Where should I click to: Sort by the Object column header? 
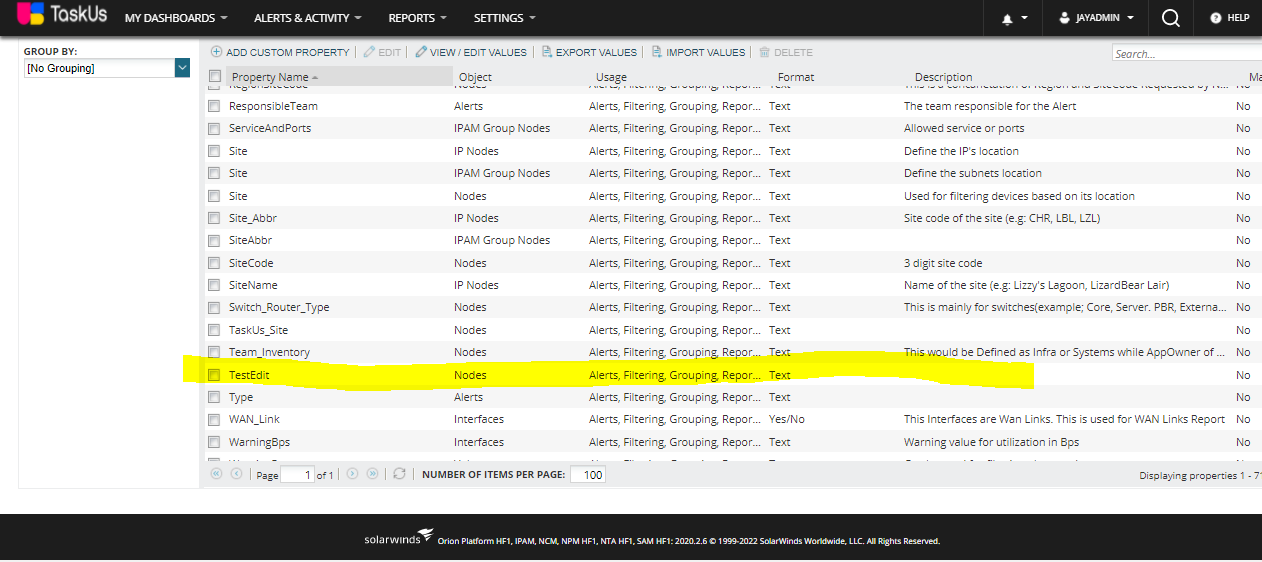pos(475,77)
